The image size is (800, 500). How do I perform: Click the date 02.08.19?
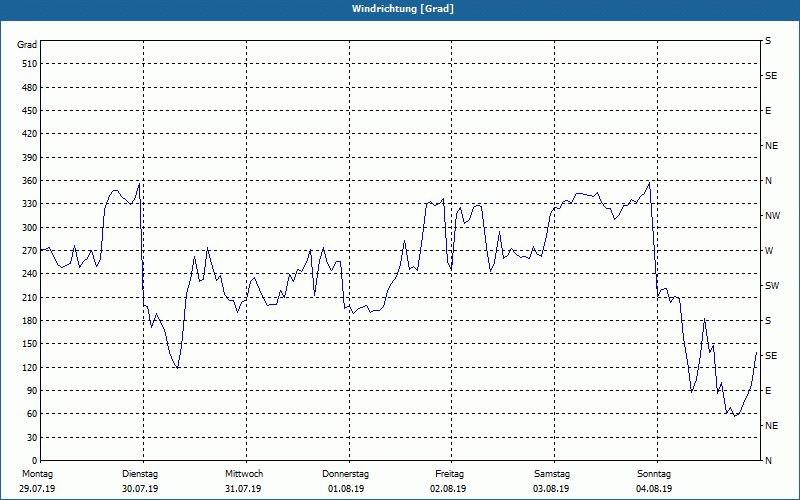[x=448, y=489]
